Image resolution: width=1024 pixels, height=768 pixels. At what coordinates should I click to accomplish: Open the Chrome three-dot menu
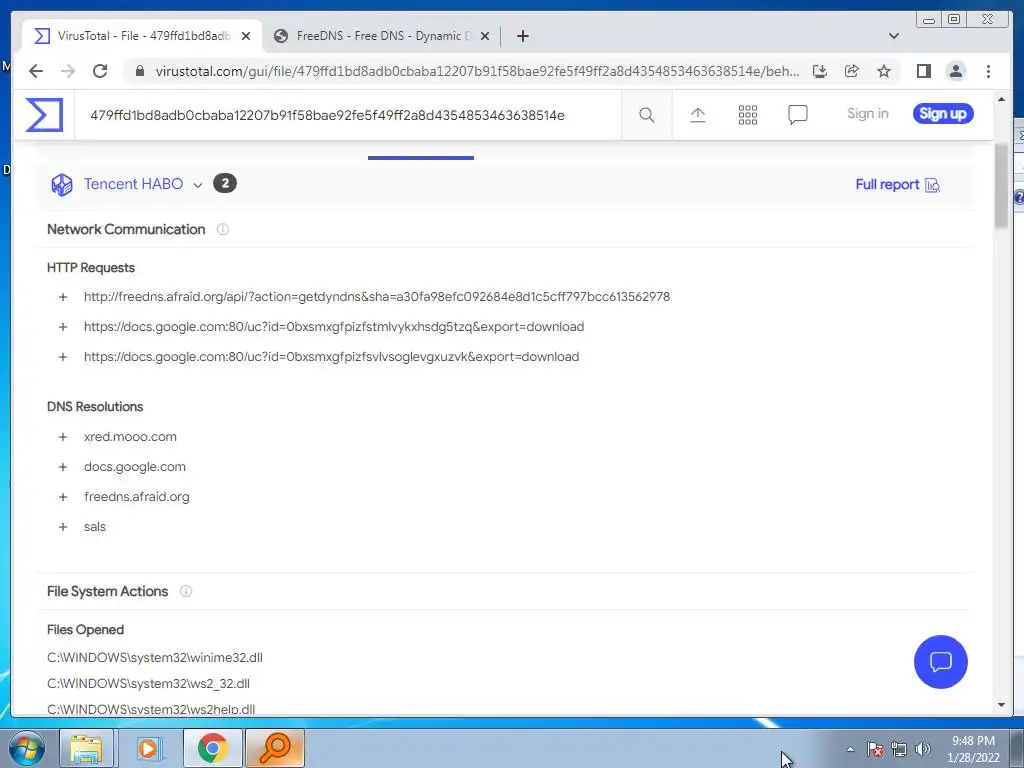pos(988,71)
